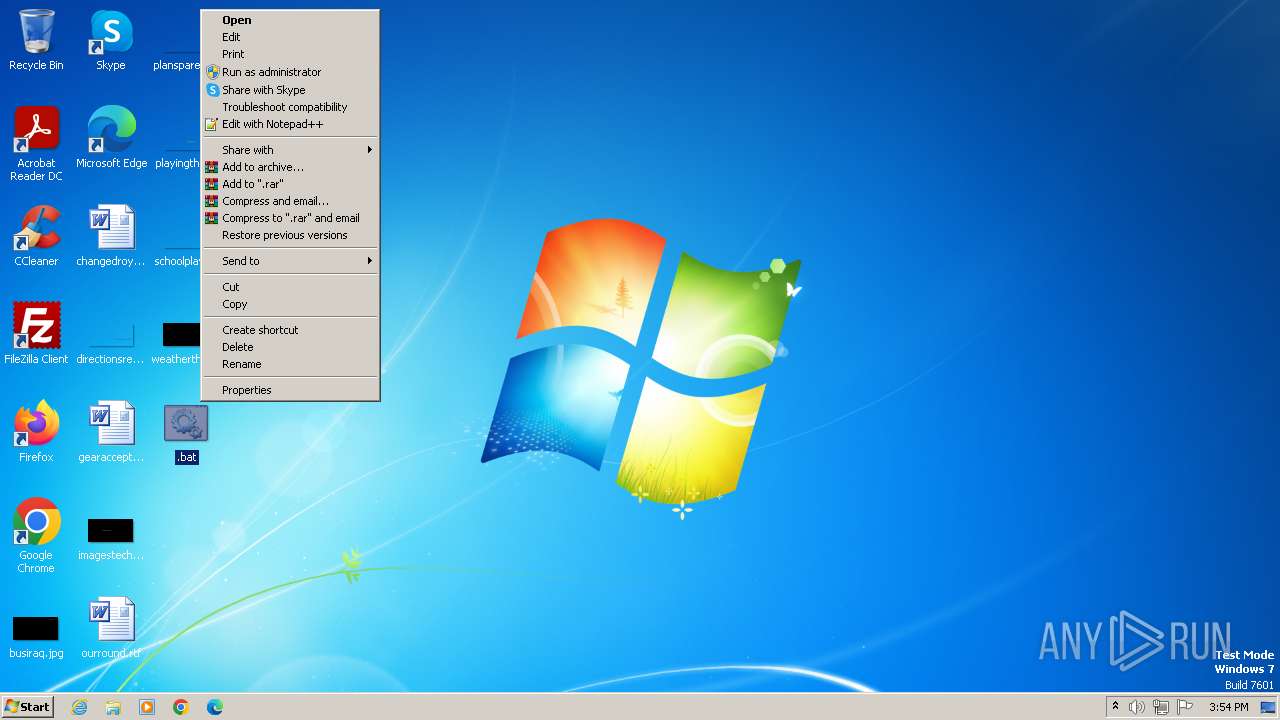
Task: Choose Rename in the context menu
Action: pos(290,364)
